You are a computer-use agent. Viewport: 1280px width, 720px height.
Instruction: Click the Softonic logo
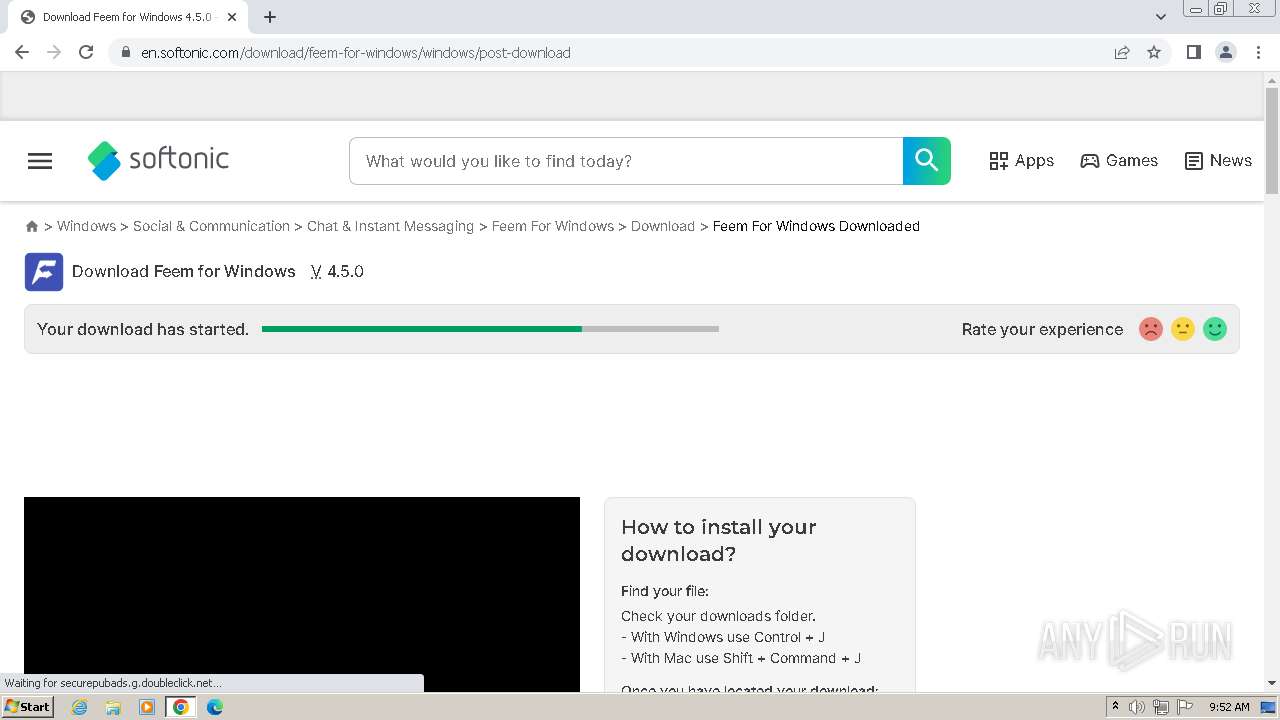pyautogui.click(x=158, y=160)
